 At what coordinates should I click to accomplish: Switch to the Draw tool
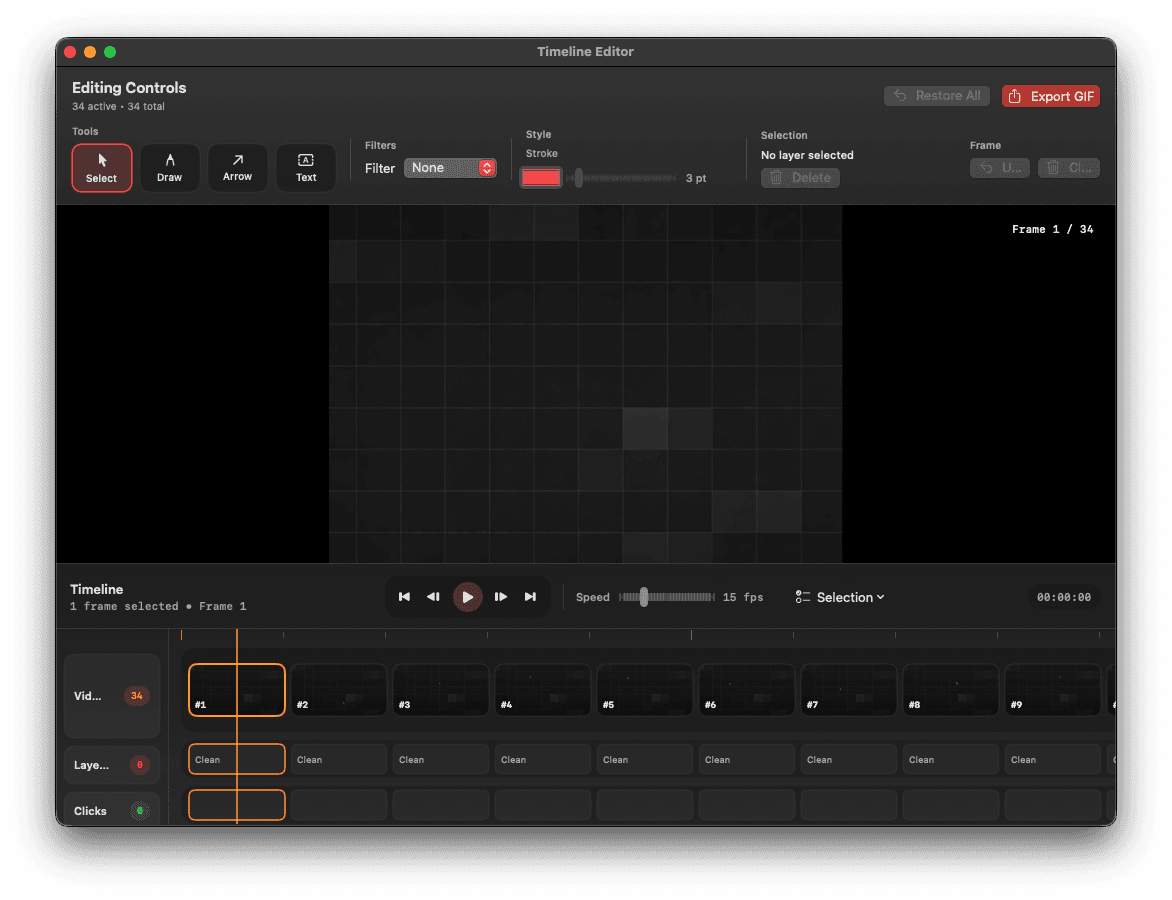point(169,167)
